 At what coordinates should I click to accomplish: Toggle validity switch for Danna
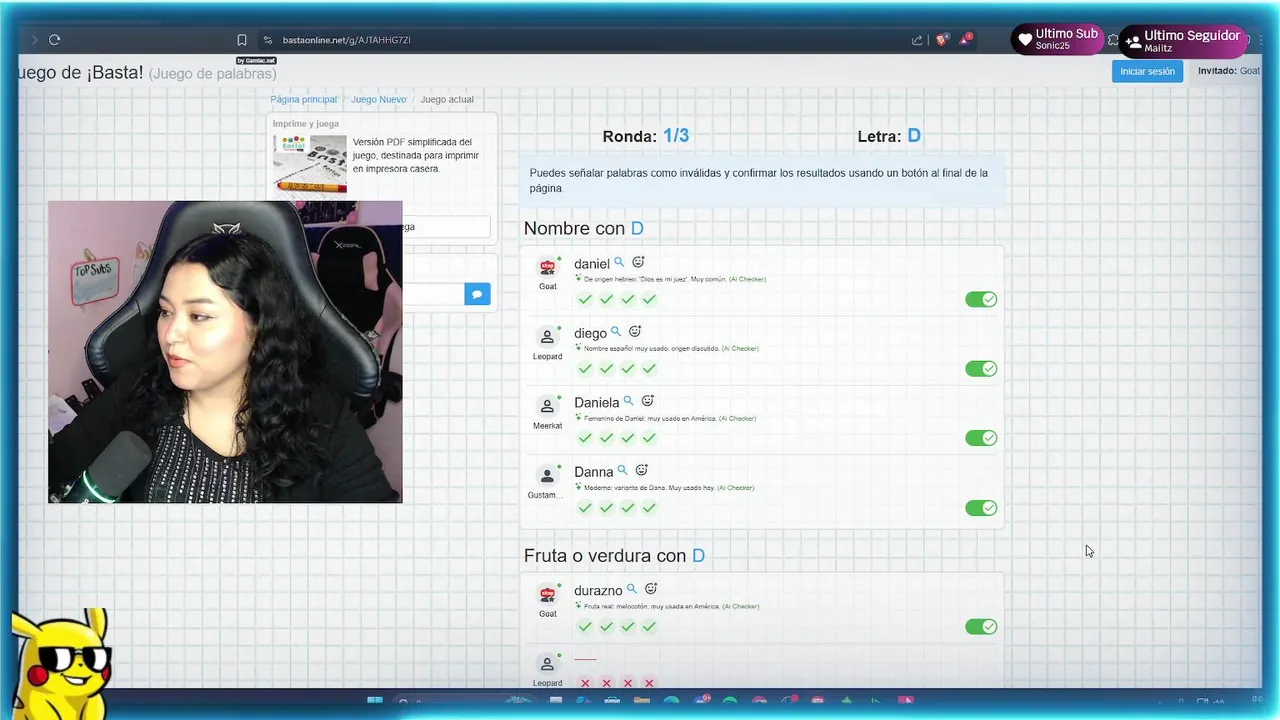(x=981, y=508)
